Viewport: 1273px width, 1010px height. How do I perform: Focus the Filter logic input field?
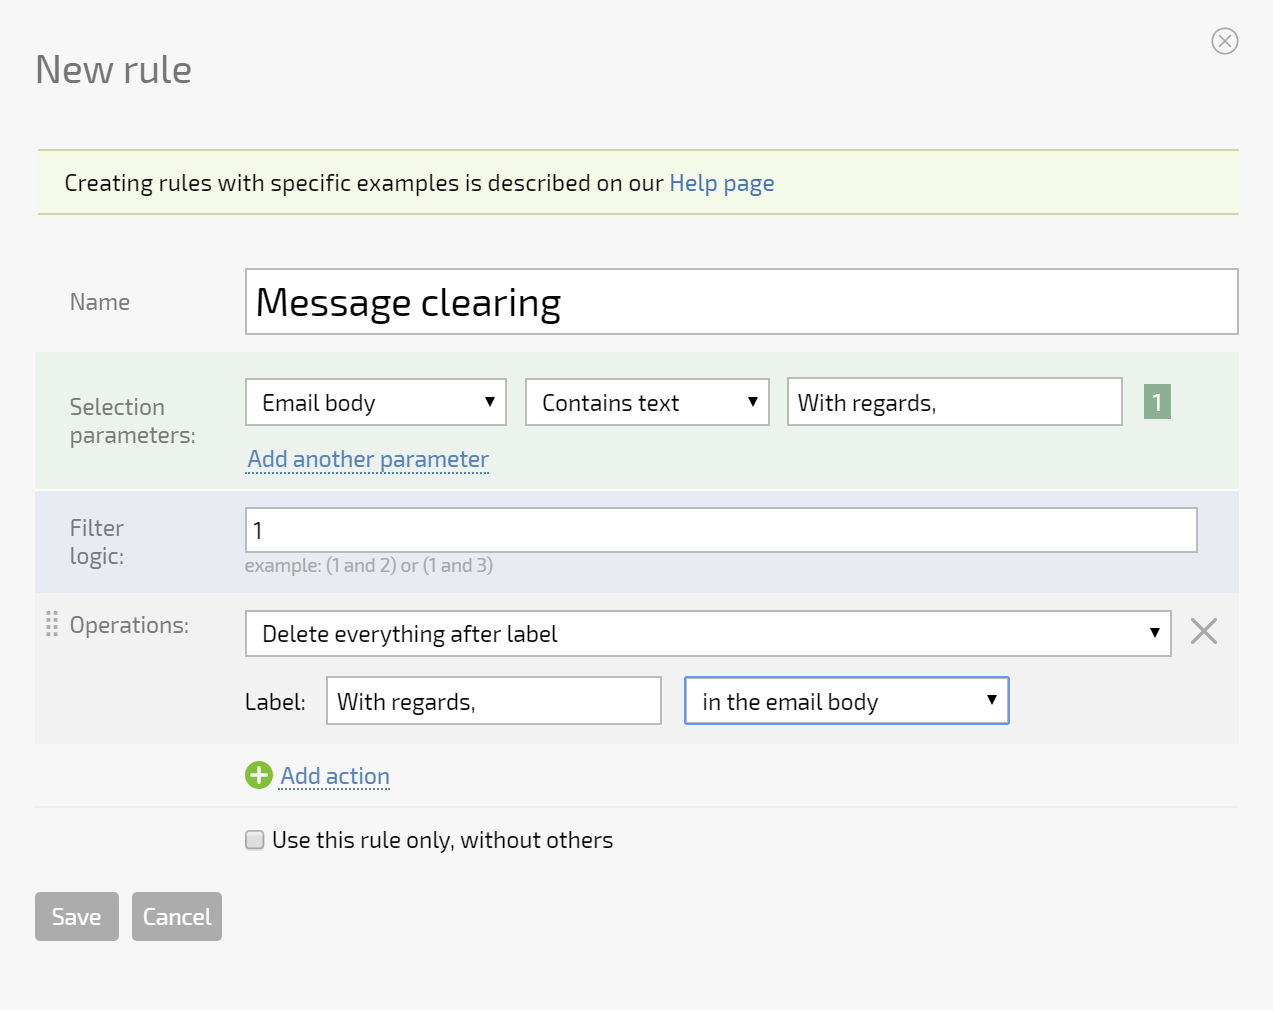pyautogui.click(x=721, y=530)
